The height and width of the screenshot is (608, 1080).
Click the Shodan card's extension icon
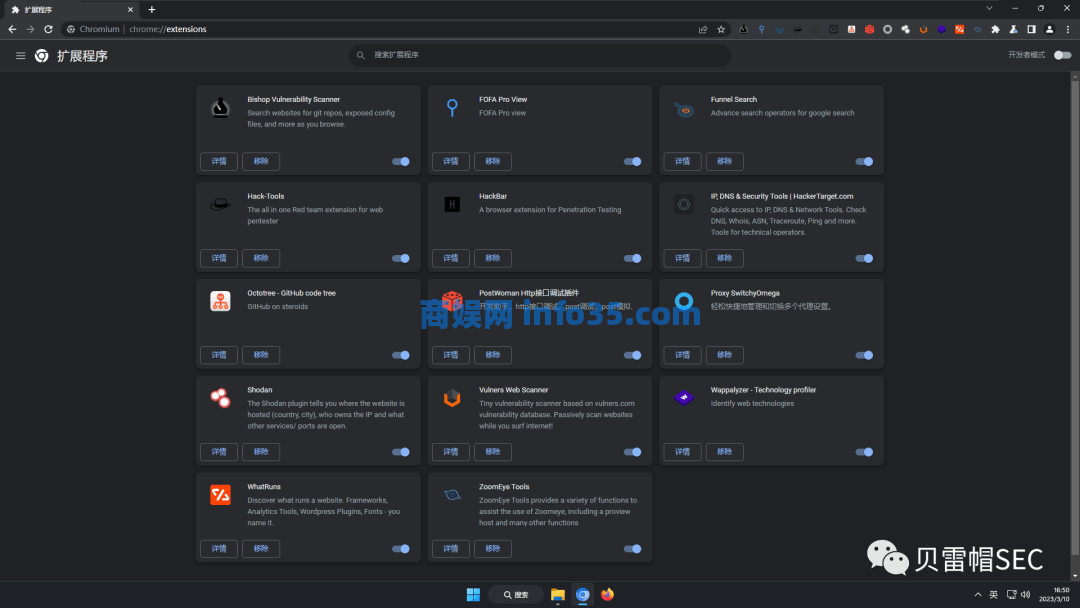pyautogui.click(x=220, y=398)
